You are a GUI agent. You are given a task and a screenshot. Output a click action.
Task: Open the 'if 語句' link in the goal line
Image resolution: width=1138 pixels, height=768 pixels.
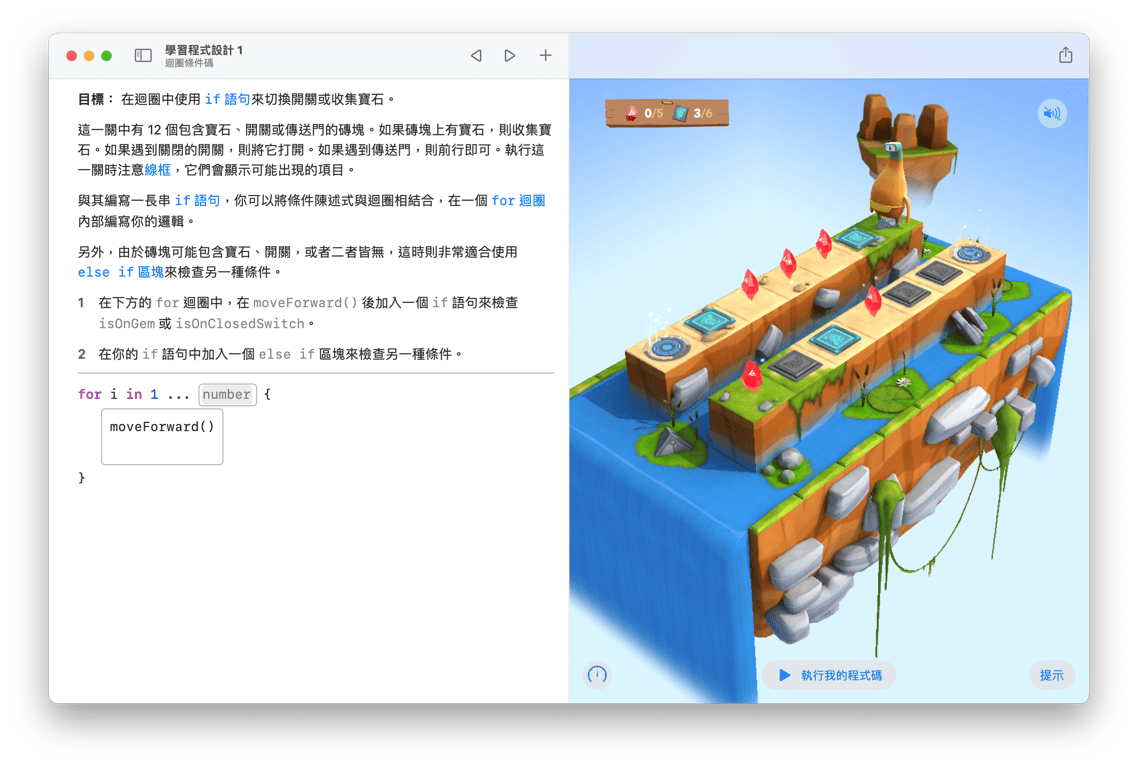click(227, 99)
